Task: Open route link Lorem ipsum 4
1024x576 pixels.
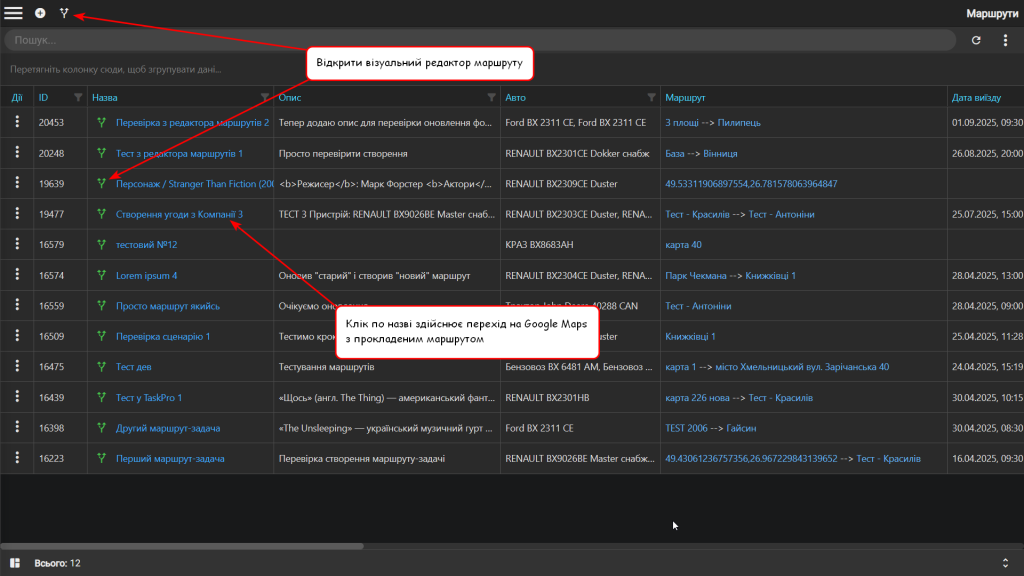Action: 146,275
